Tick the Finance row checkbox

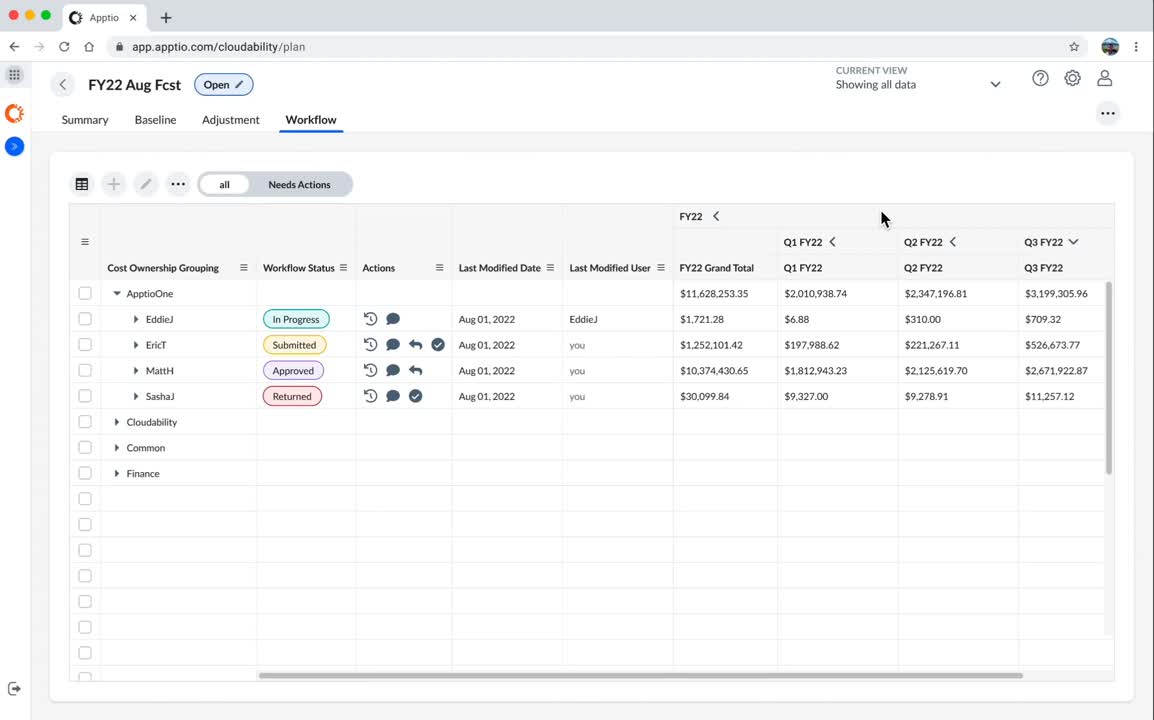85,473
